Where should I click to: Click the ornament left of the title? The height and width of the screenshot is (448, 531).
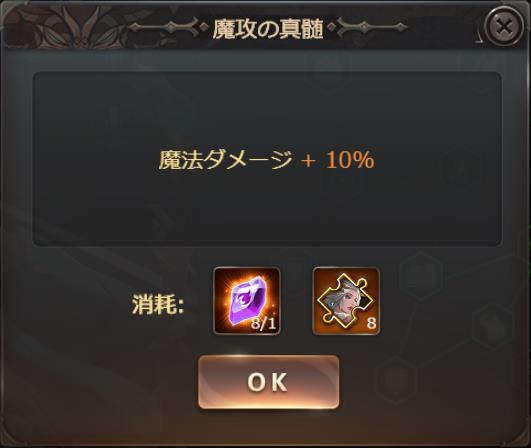(167, 28)
